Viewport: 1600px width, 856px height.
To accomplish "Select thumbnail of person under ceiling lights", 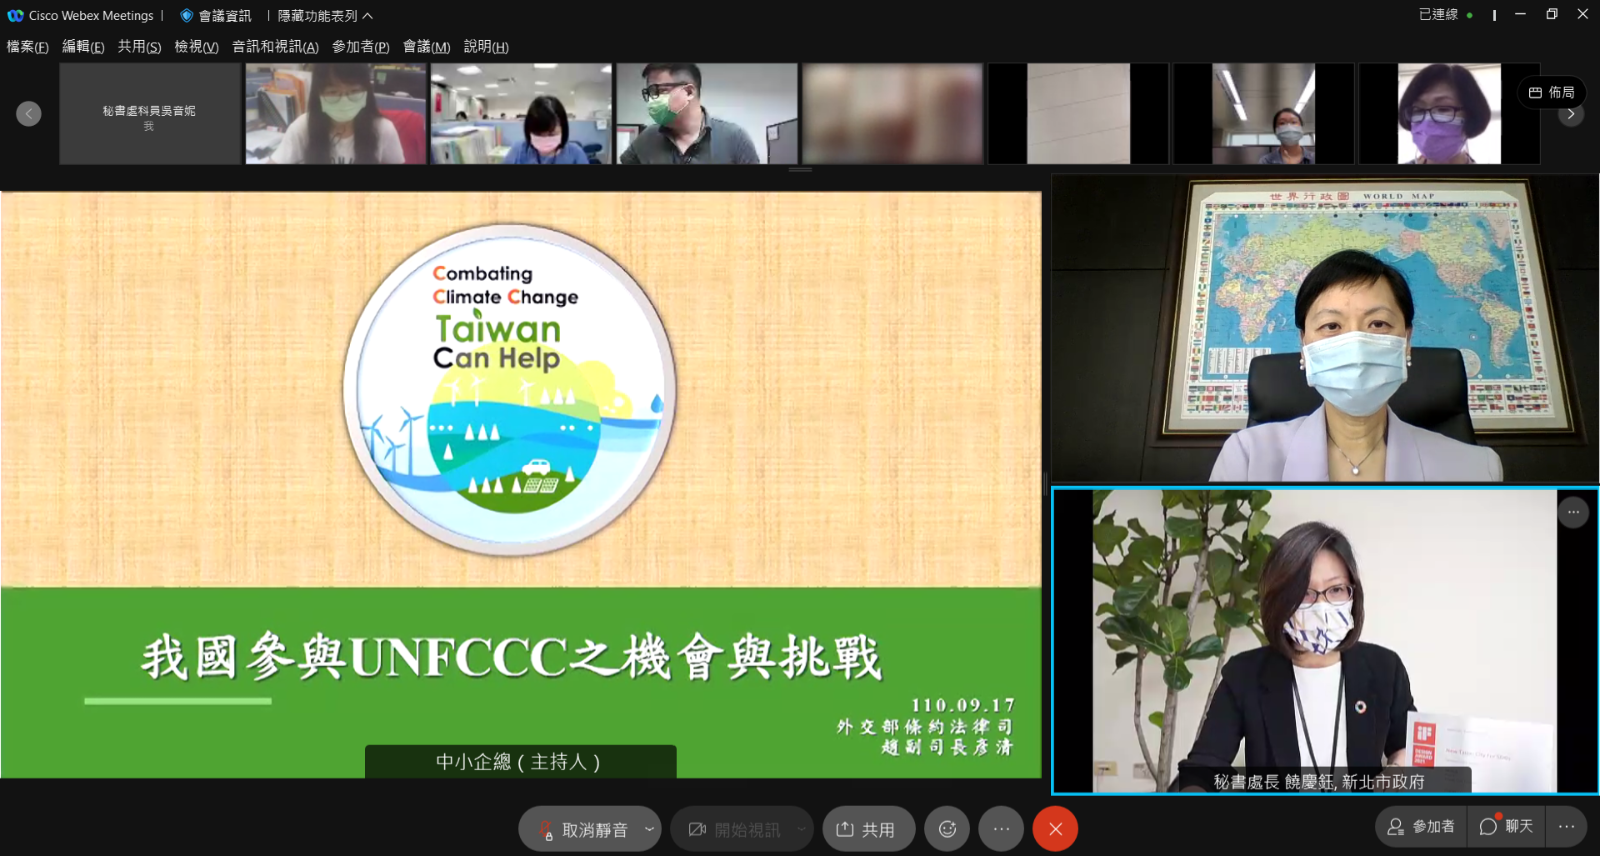I will (x=1264, y=114).
